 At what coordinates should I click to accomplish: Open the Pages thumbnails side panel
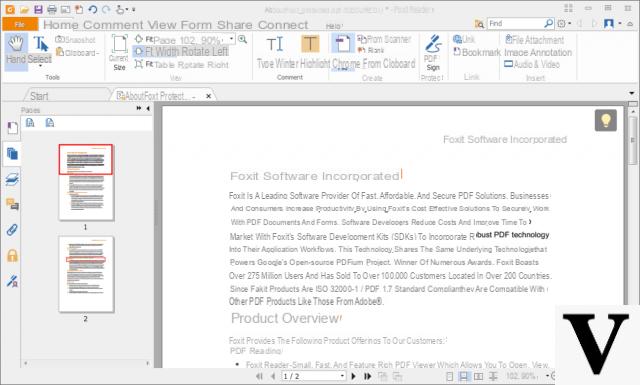point(12,154)
